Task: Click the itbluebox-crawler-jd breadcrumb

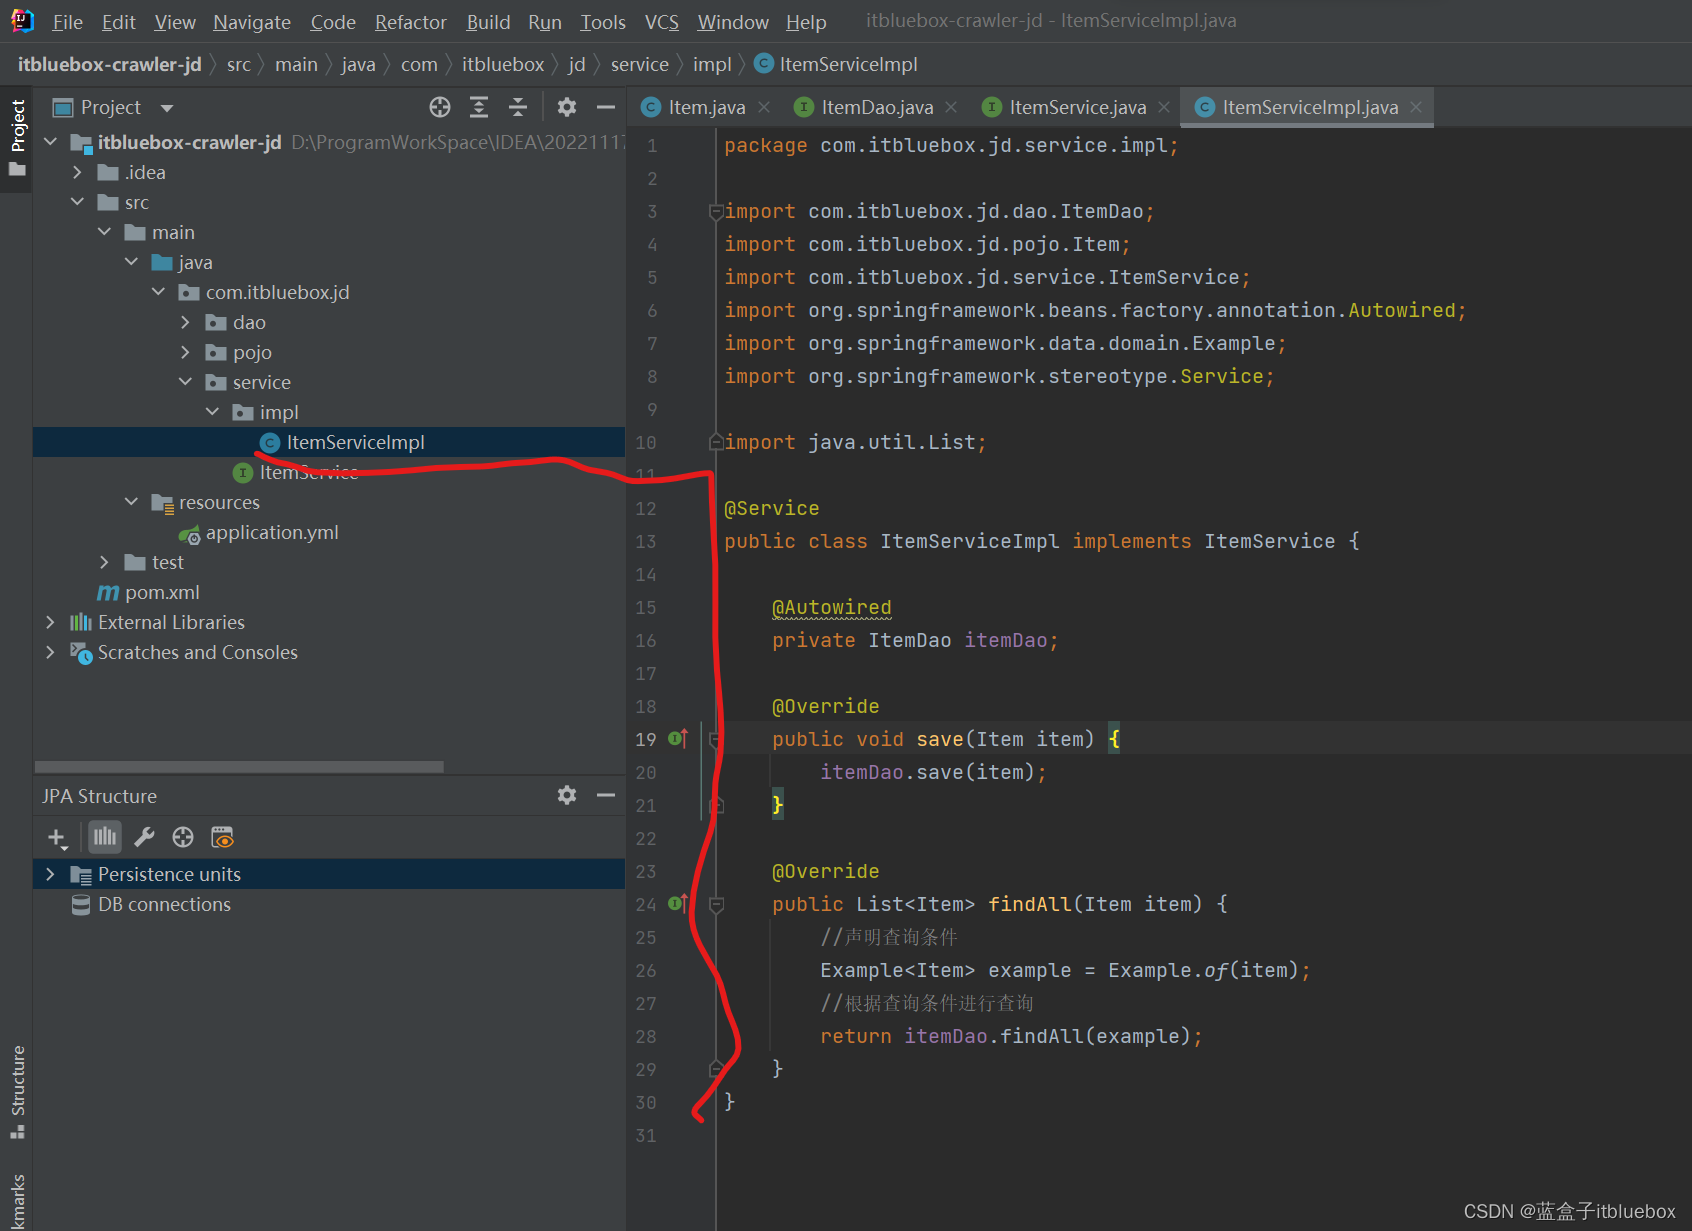Action: click(x=110, y=64)
